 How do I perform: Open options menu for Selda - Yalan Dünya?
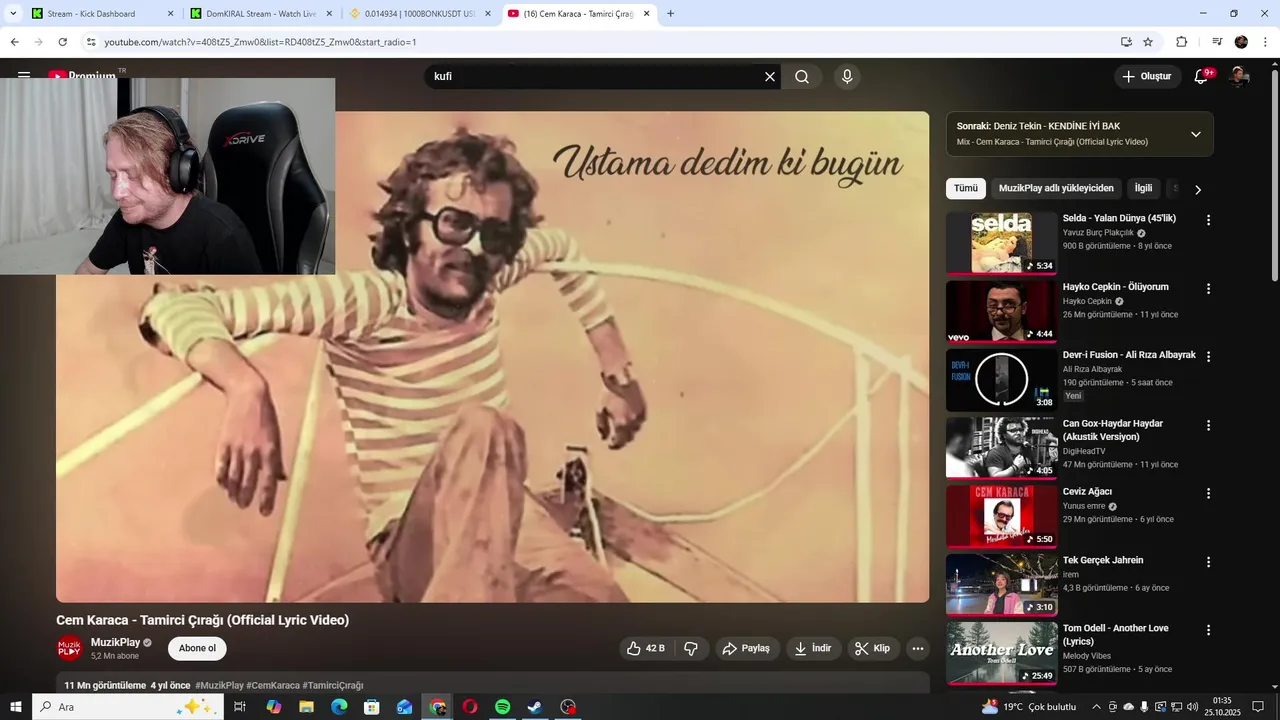1208,220
